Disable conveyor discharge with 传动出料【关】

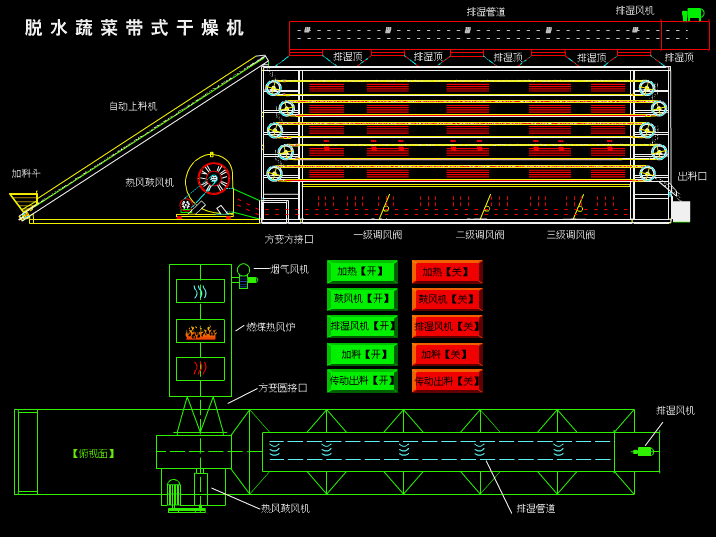(447, 381)
